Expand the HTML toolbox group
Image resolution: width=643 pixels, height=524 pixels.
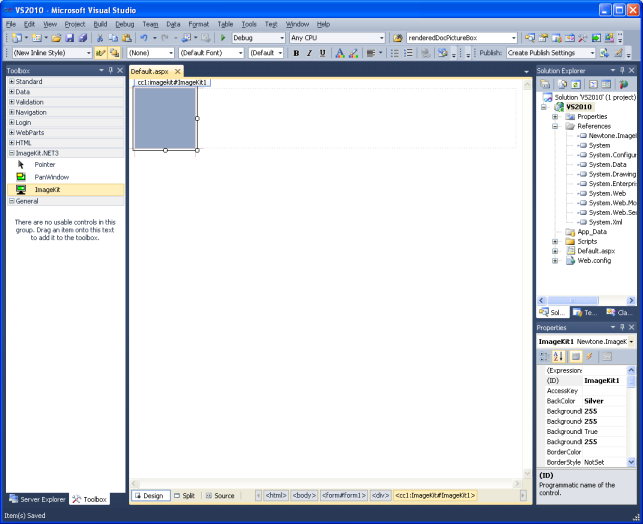11,143
